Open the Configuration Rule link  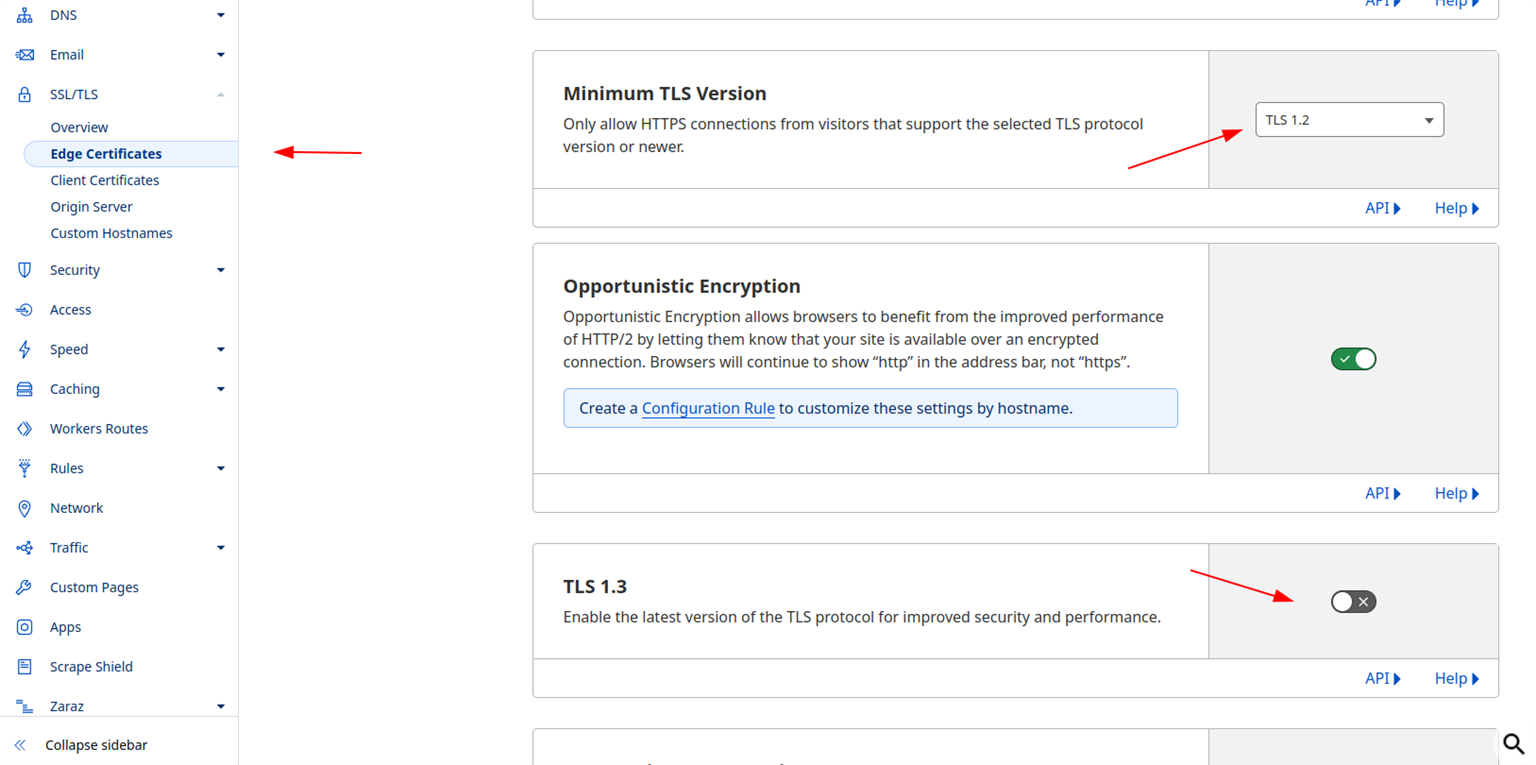(708, 408)
